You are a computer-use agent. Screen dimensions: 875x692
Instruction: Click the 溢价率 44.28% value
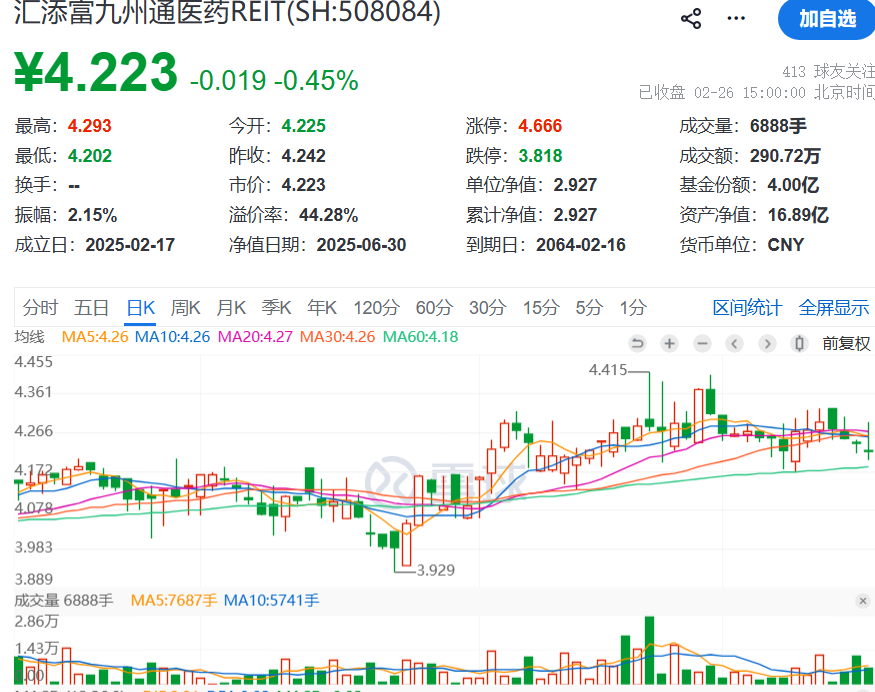(x=329, y=215)
